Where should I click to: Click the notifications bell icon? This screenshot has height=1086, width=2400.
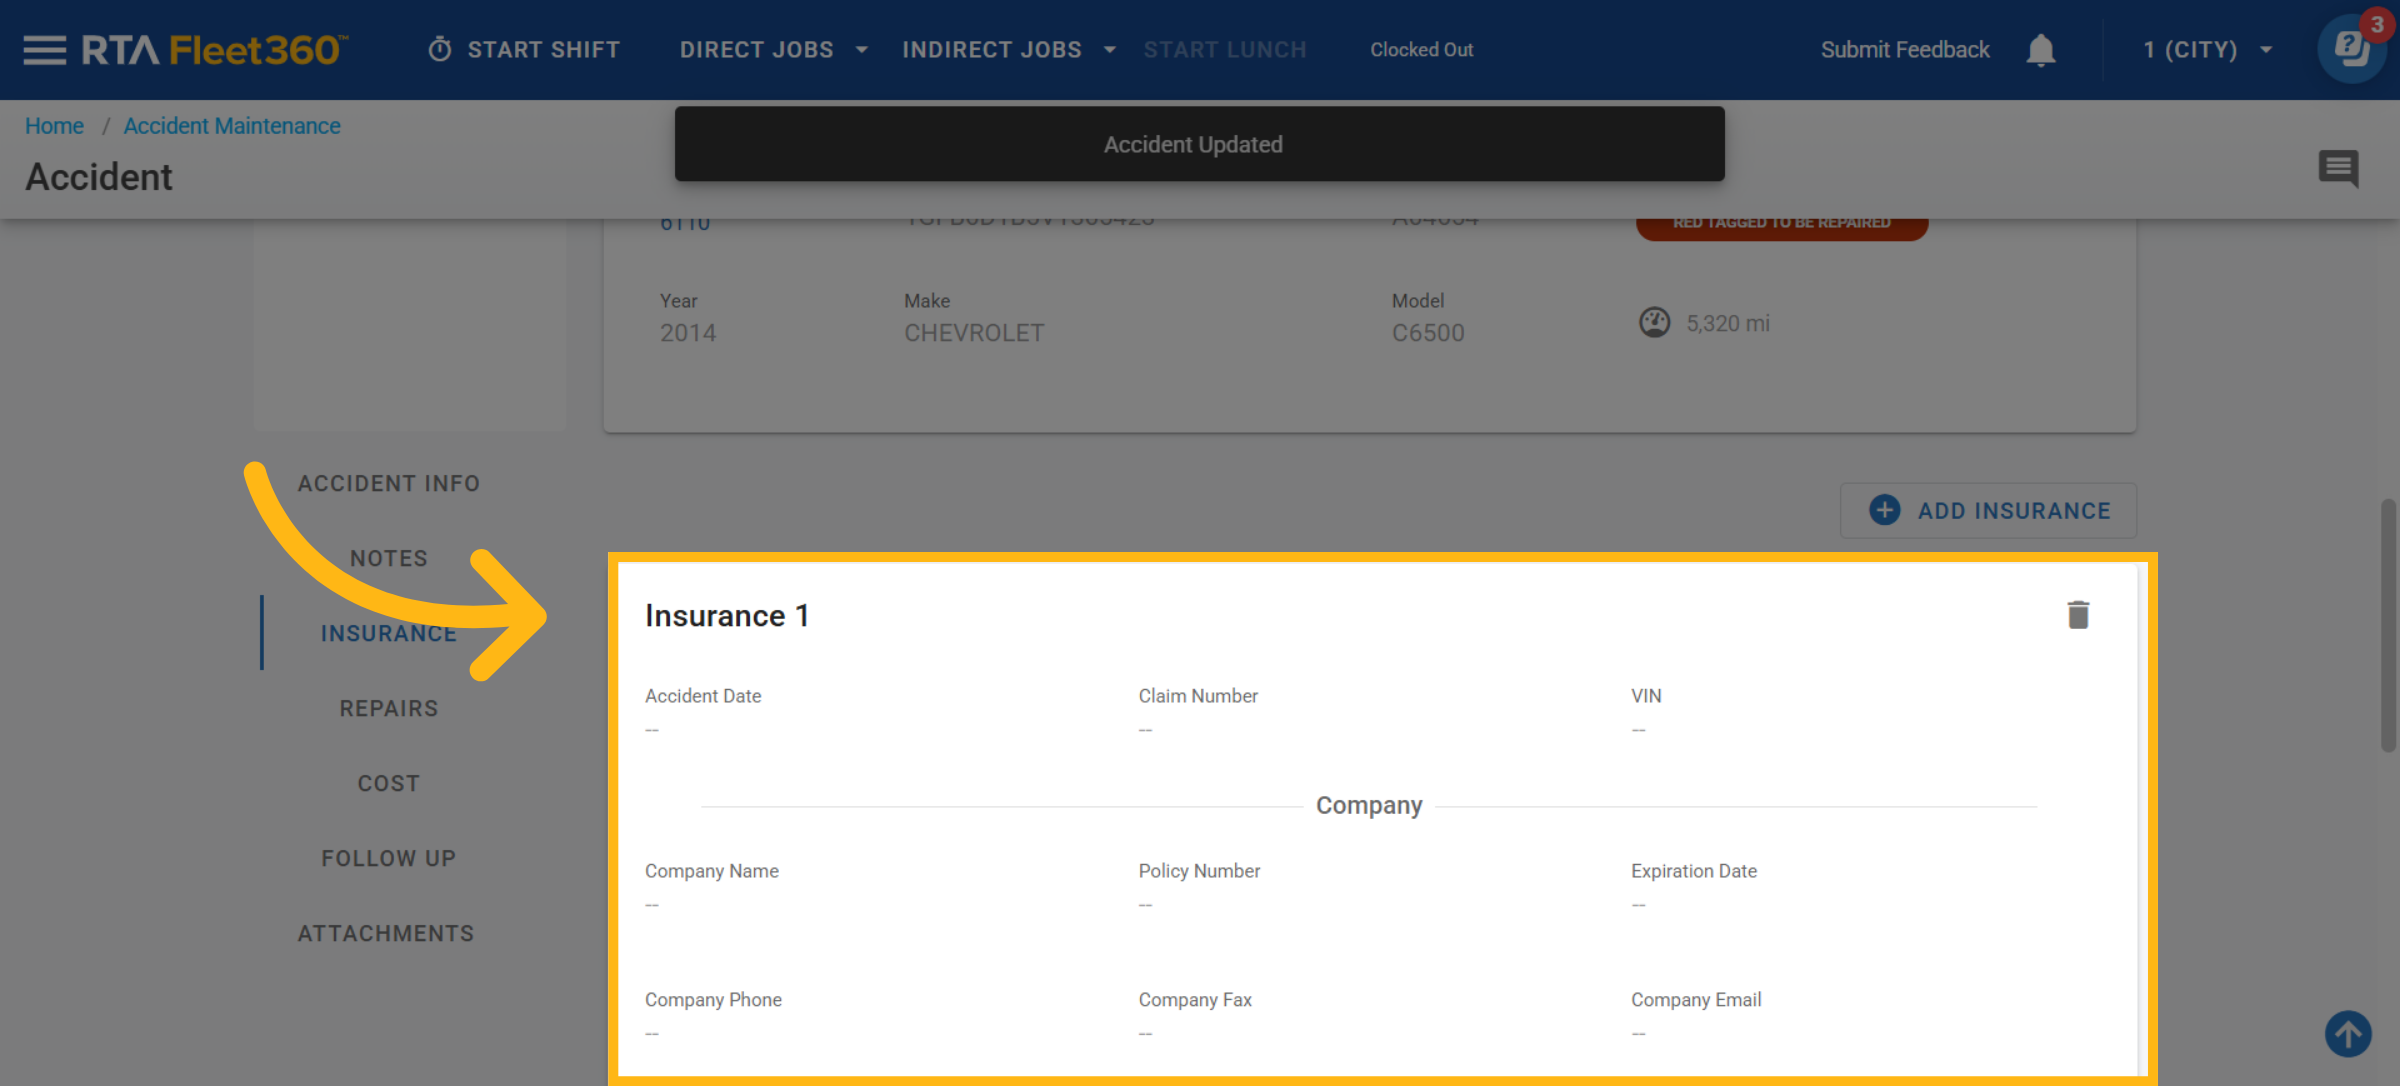click(x=2040, y=50)
